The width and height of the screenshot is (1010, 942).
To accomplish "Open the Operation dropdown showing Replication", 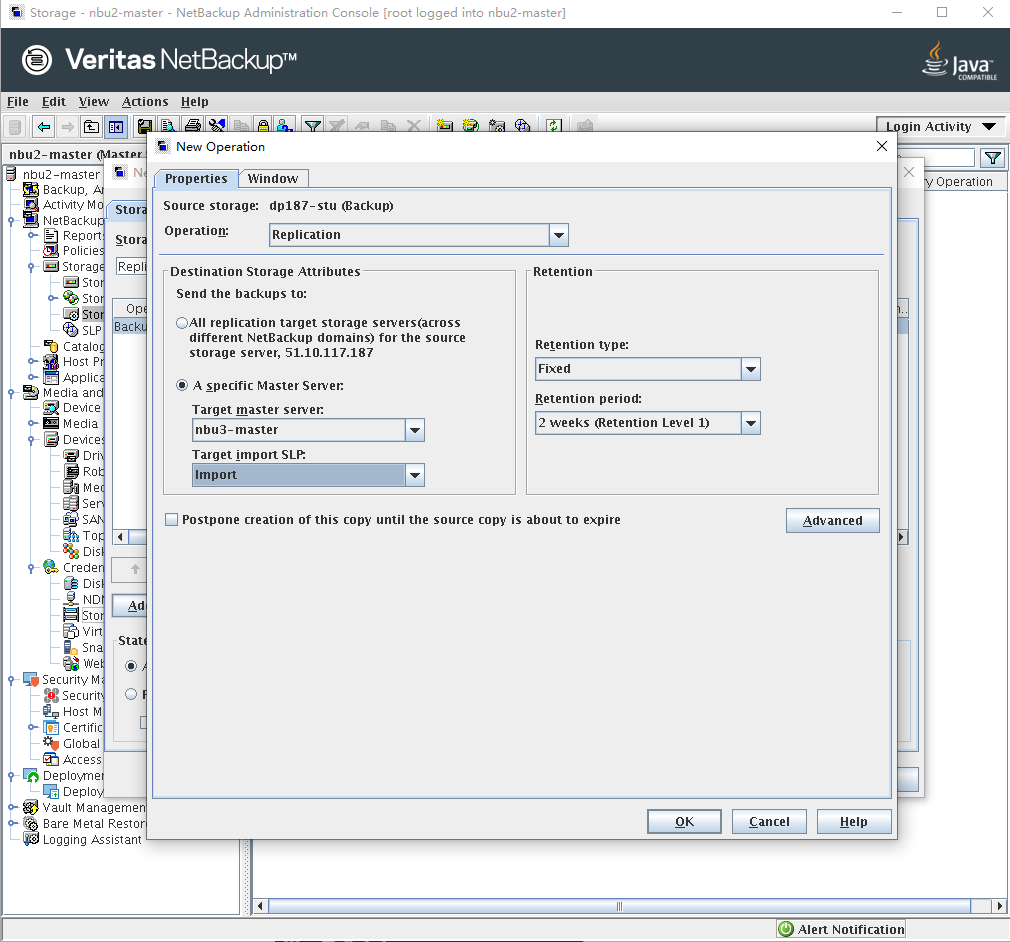I will point(558,235).
